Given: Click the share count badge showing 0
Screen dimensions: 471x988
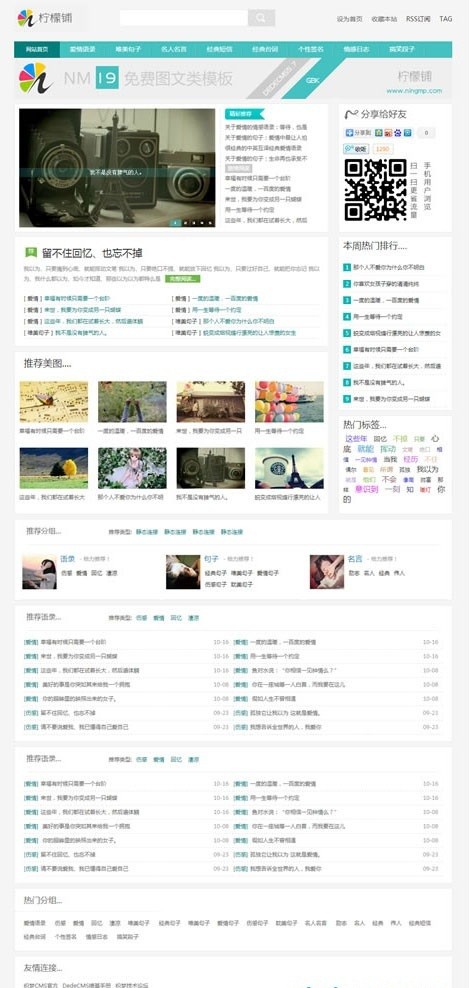Looking at the screenshot, I should (x=426, y=133).
